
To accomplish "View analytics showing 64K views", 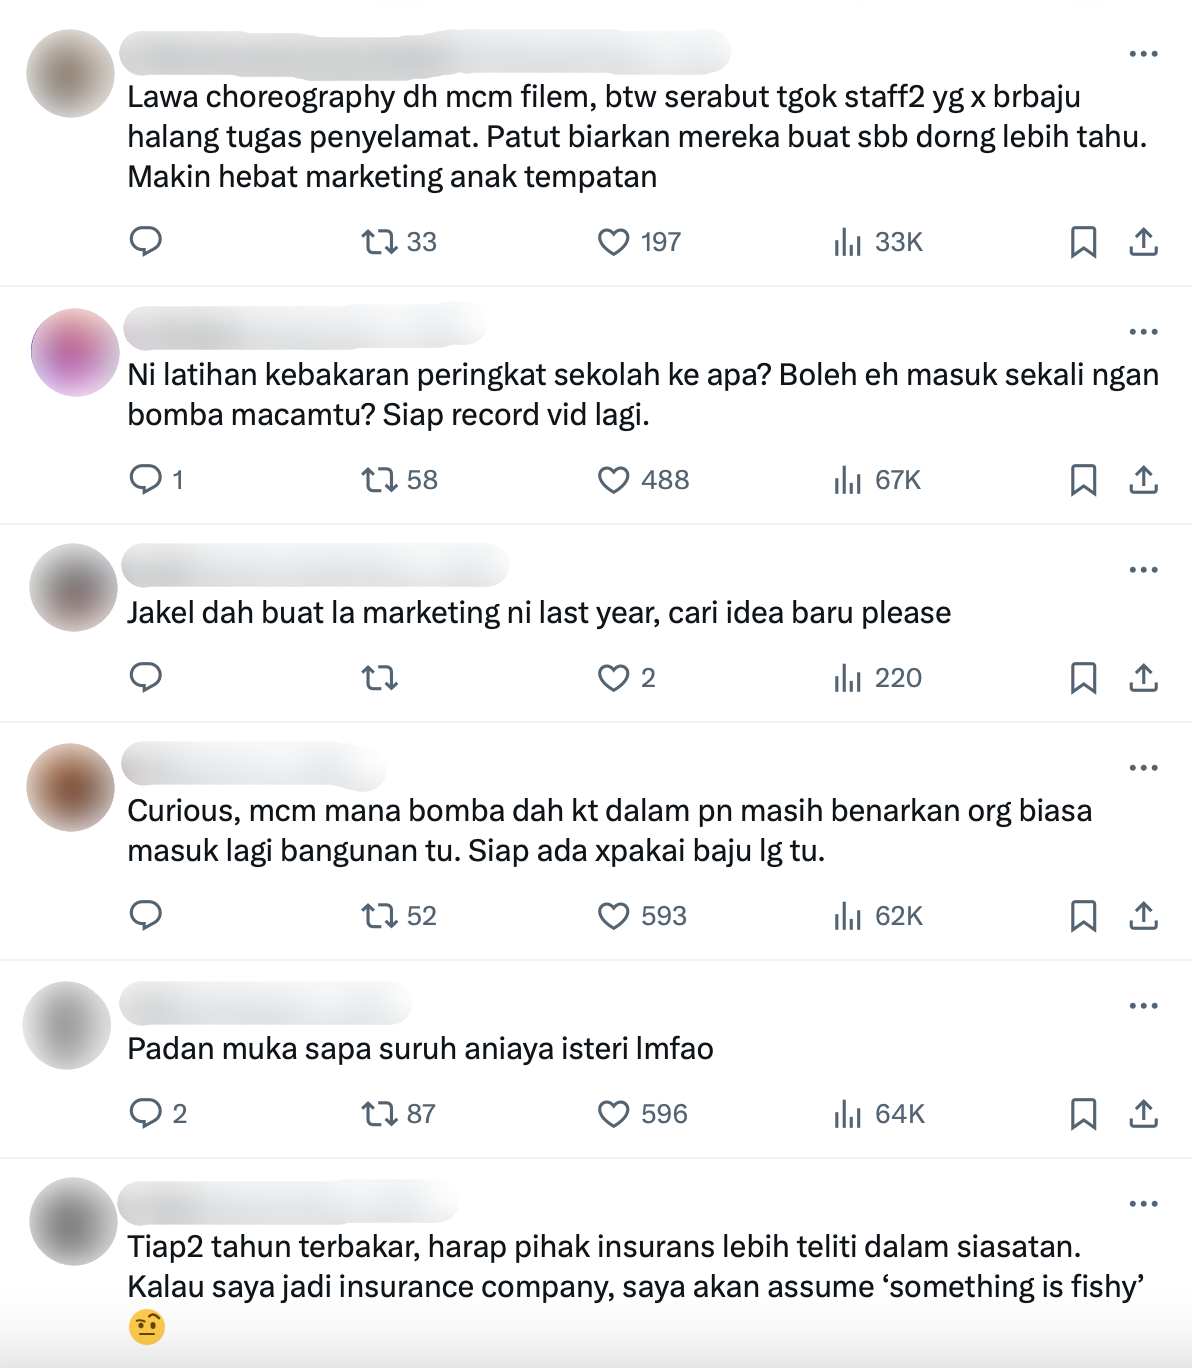I will 879,1114.
